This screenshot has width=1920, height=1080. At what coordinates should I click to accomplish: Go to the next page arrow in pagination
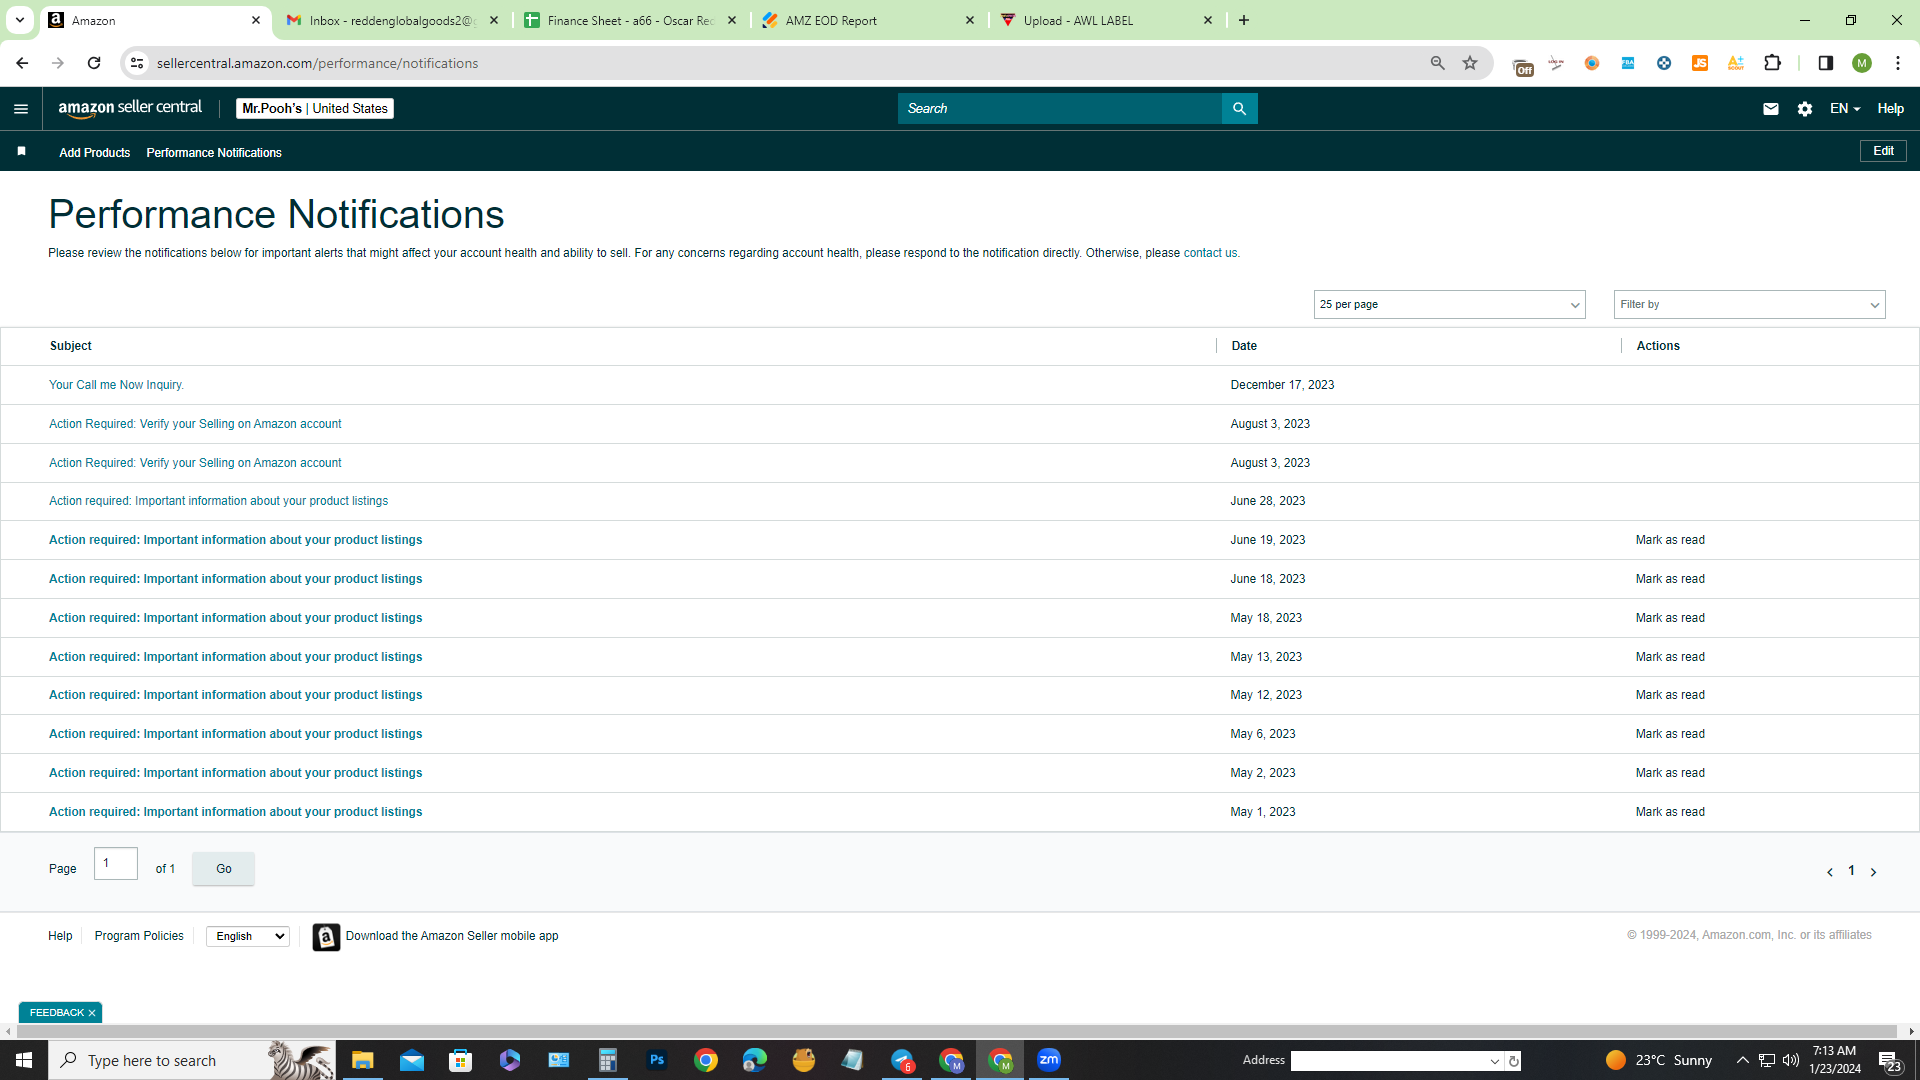[1873, 872]
